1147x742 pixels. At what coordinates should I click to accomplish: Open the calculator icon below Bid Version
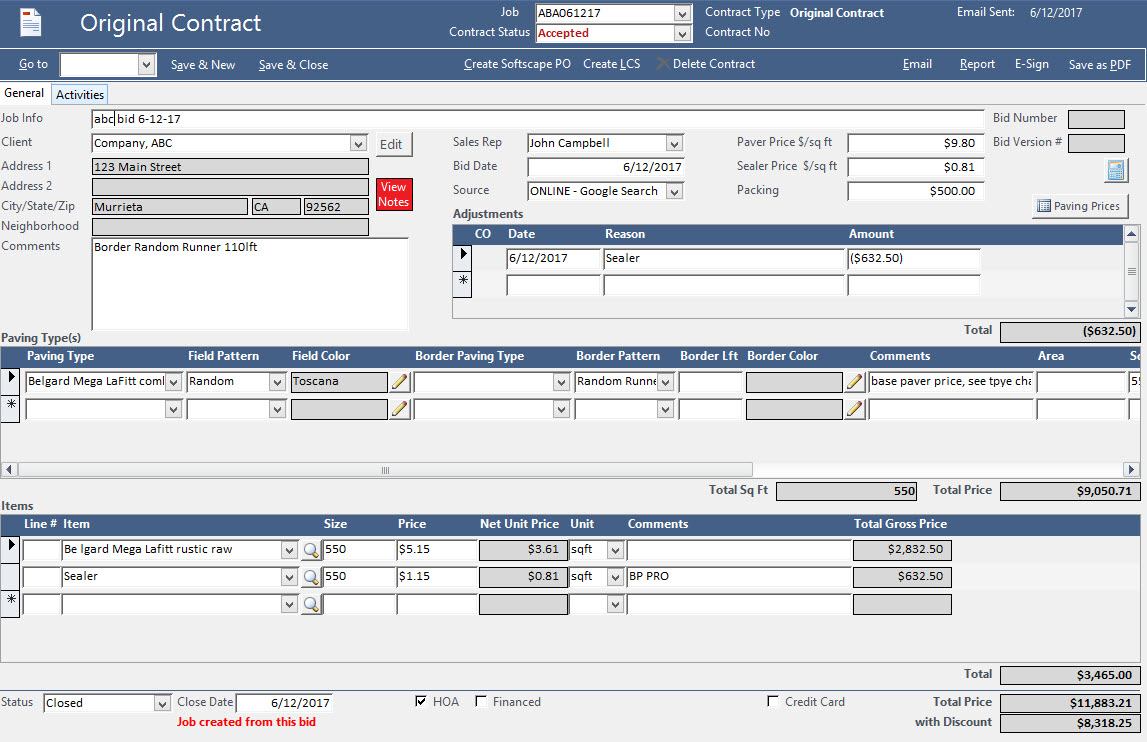pyautogui.click(x=1114, y=170)
